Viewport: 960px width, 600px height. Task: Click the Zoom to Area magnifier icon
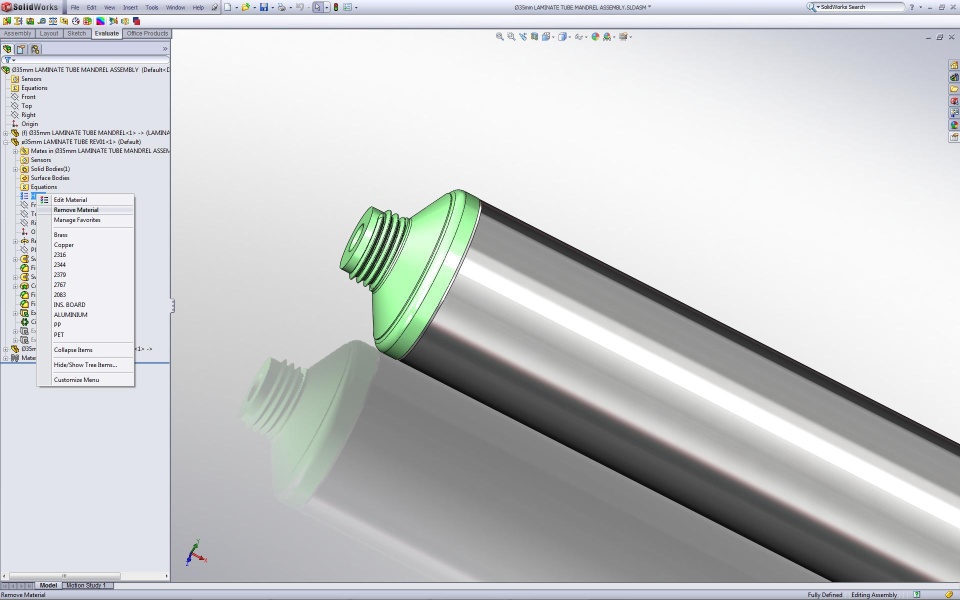(x=511, y=37)
